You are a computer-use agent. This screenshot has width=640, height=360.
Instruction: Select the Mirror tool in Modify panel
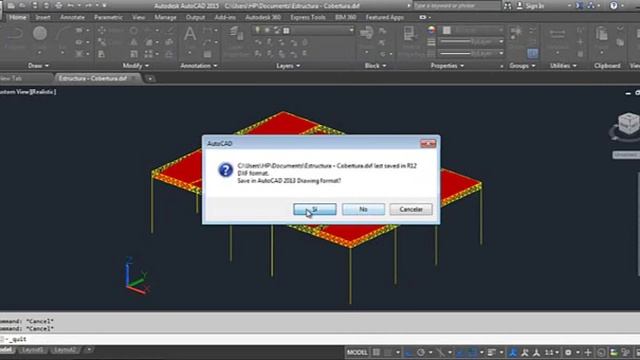(134, 42)
